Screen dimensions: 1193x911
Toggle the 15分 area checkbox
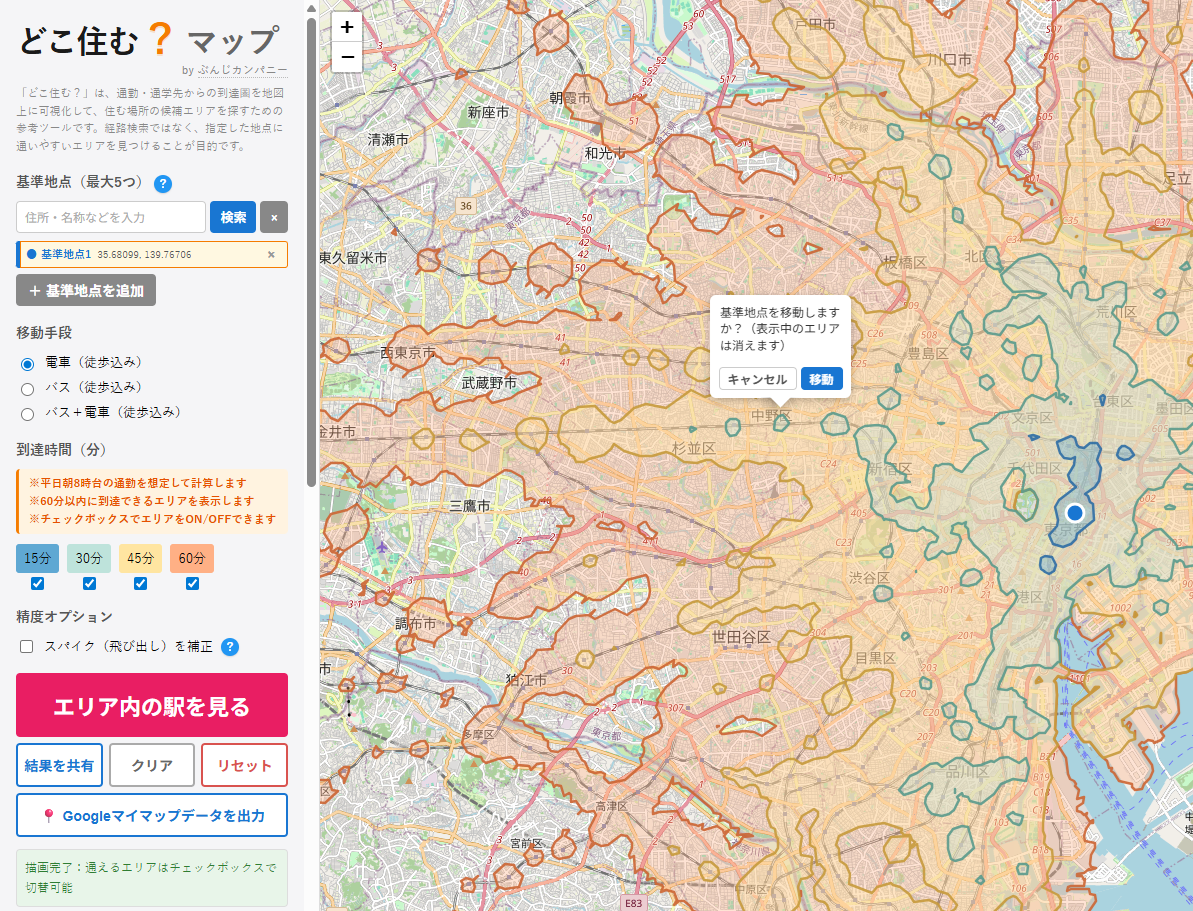point(37,583)
